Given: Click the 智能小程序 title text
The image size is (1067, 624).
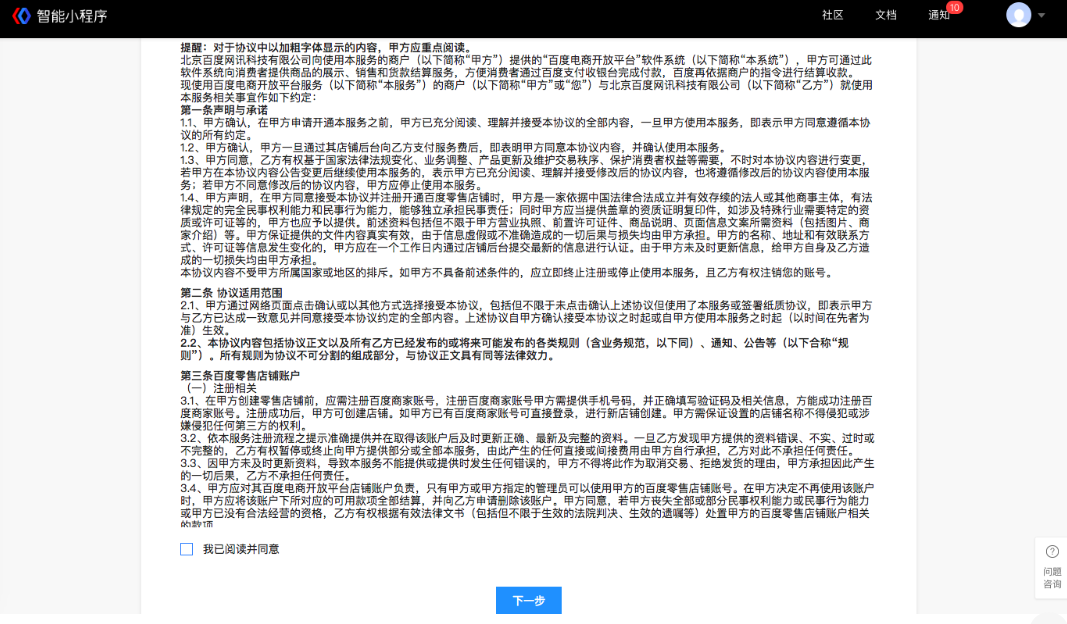Looking at the screenshot, I should pyautogui.click(x=72, y=16).
